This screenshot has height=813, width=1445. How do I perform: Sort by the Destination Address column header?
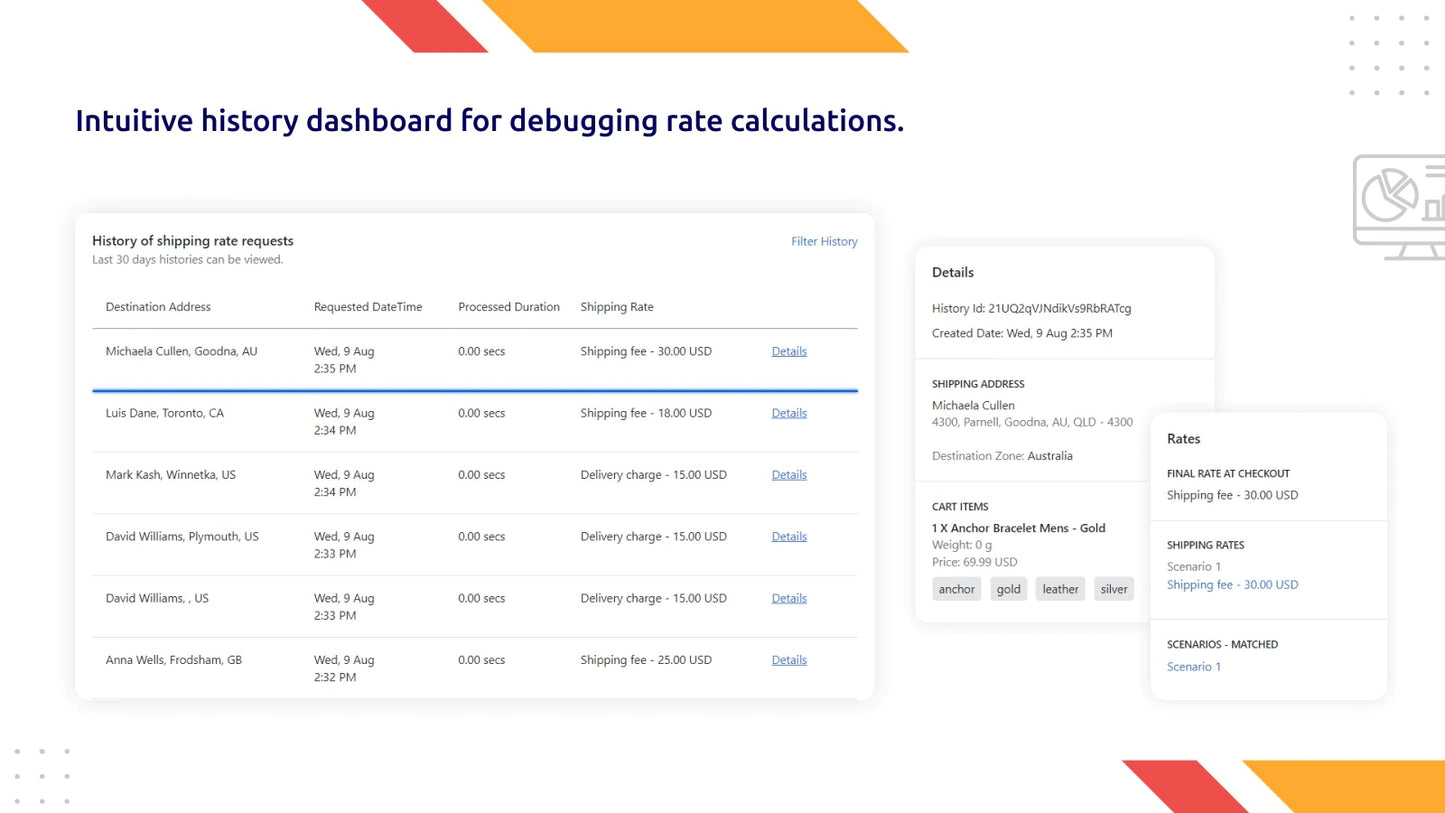158,307
